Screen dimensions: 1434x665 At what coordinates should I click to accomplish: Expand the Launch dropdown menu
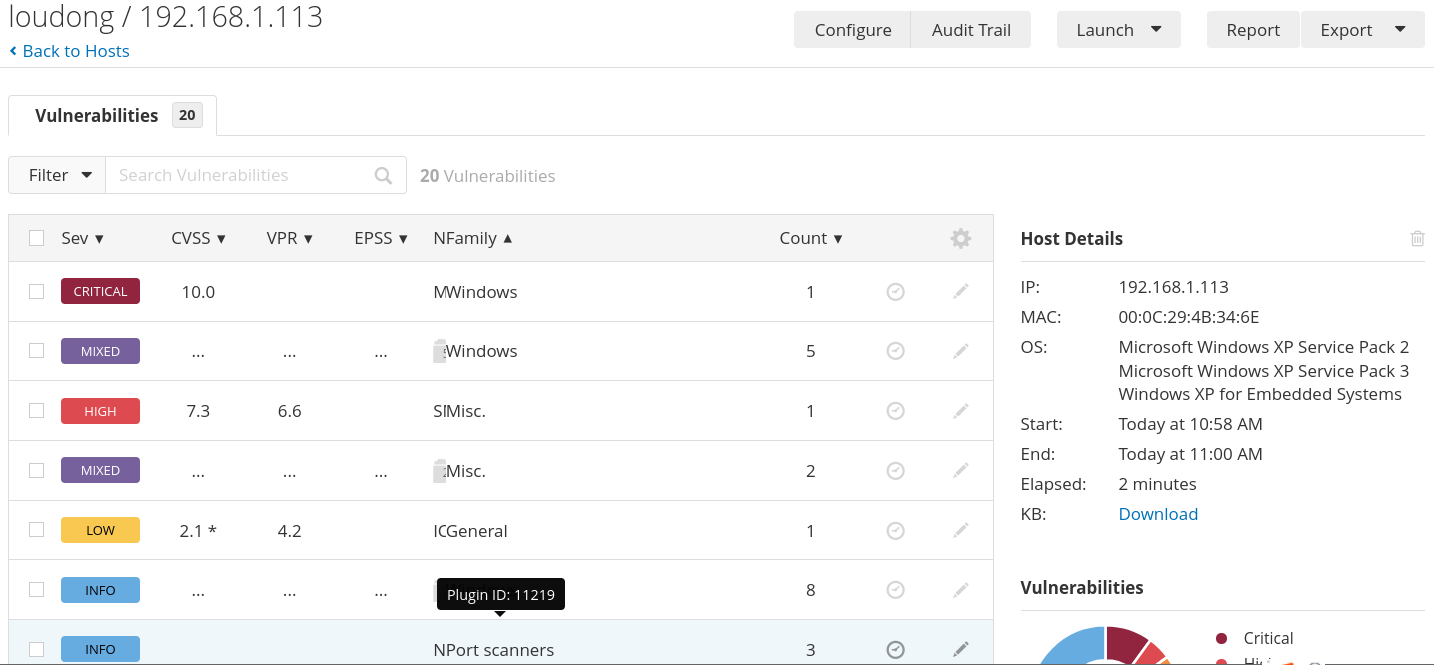pyautogui.click(x=1118, y=30)
